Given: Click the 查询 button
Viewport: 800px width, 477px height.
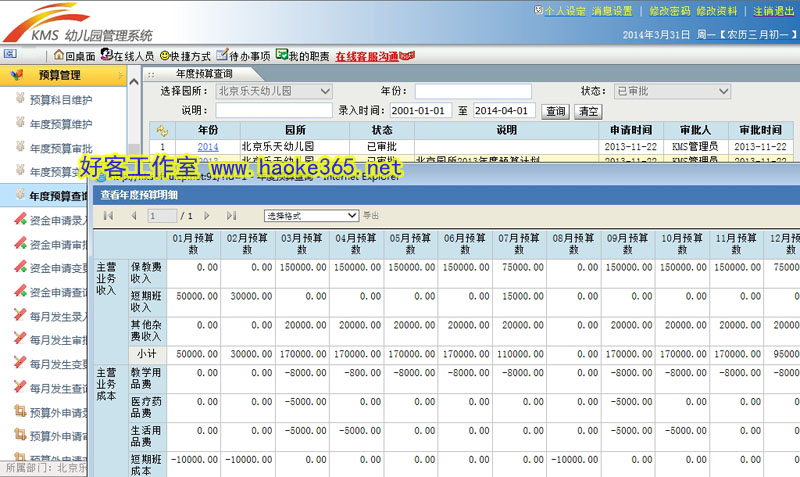Looking at the screenshot, I should click(556, 111).
